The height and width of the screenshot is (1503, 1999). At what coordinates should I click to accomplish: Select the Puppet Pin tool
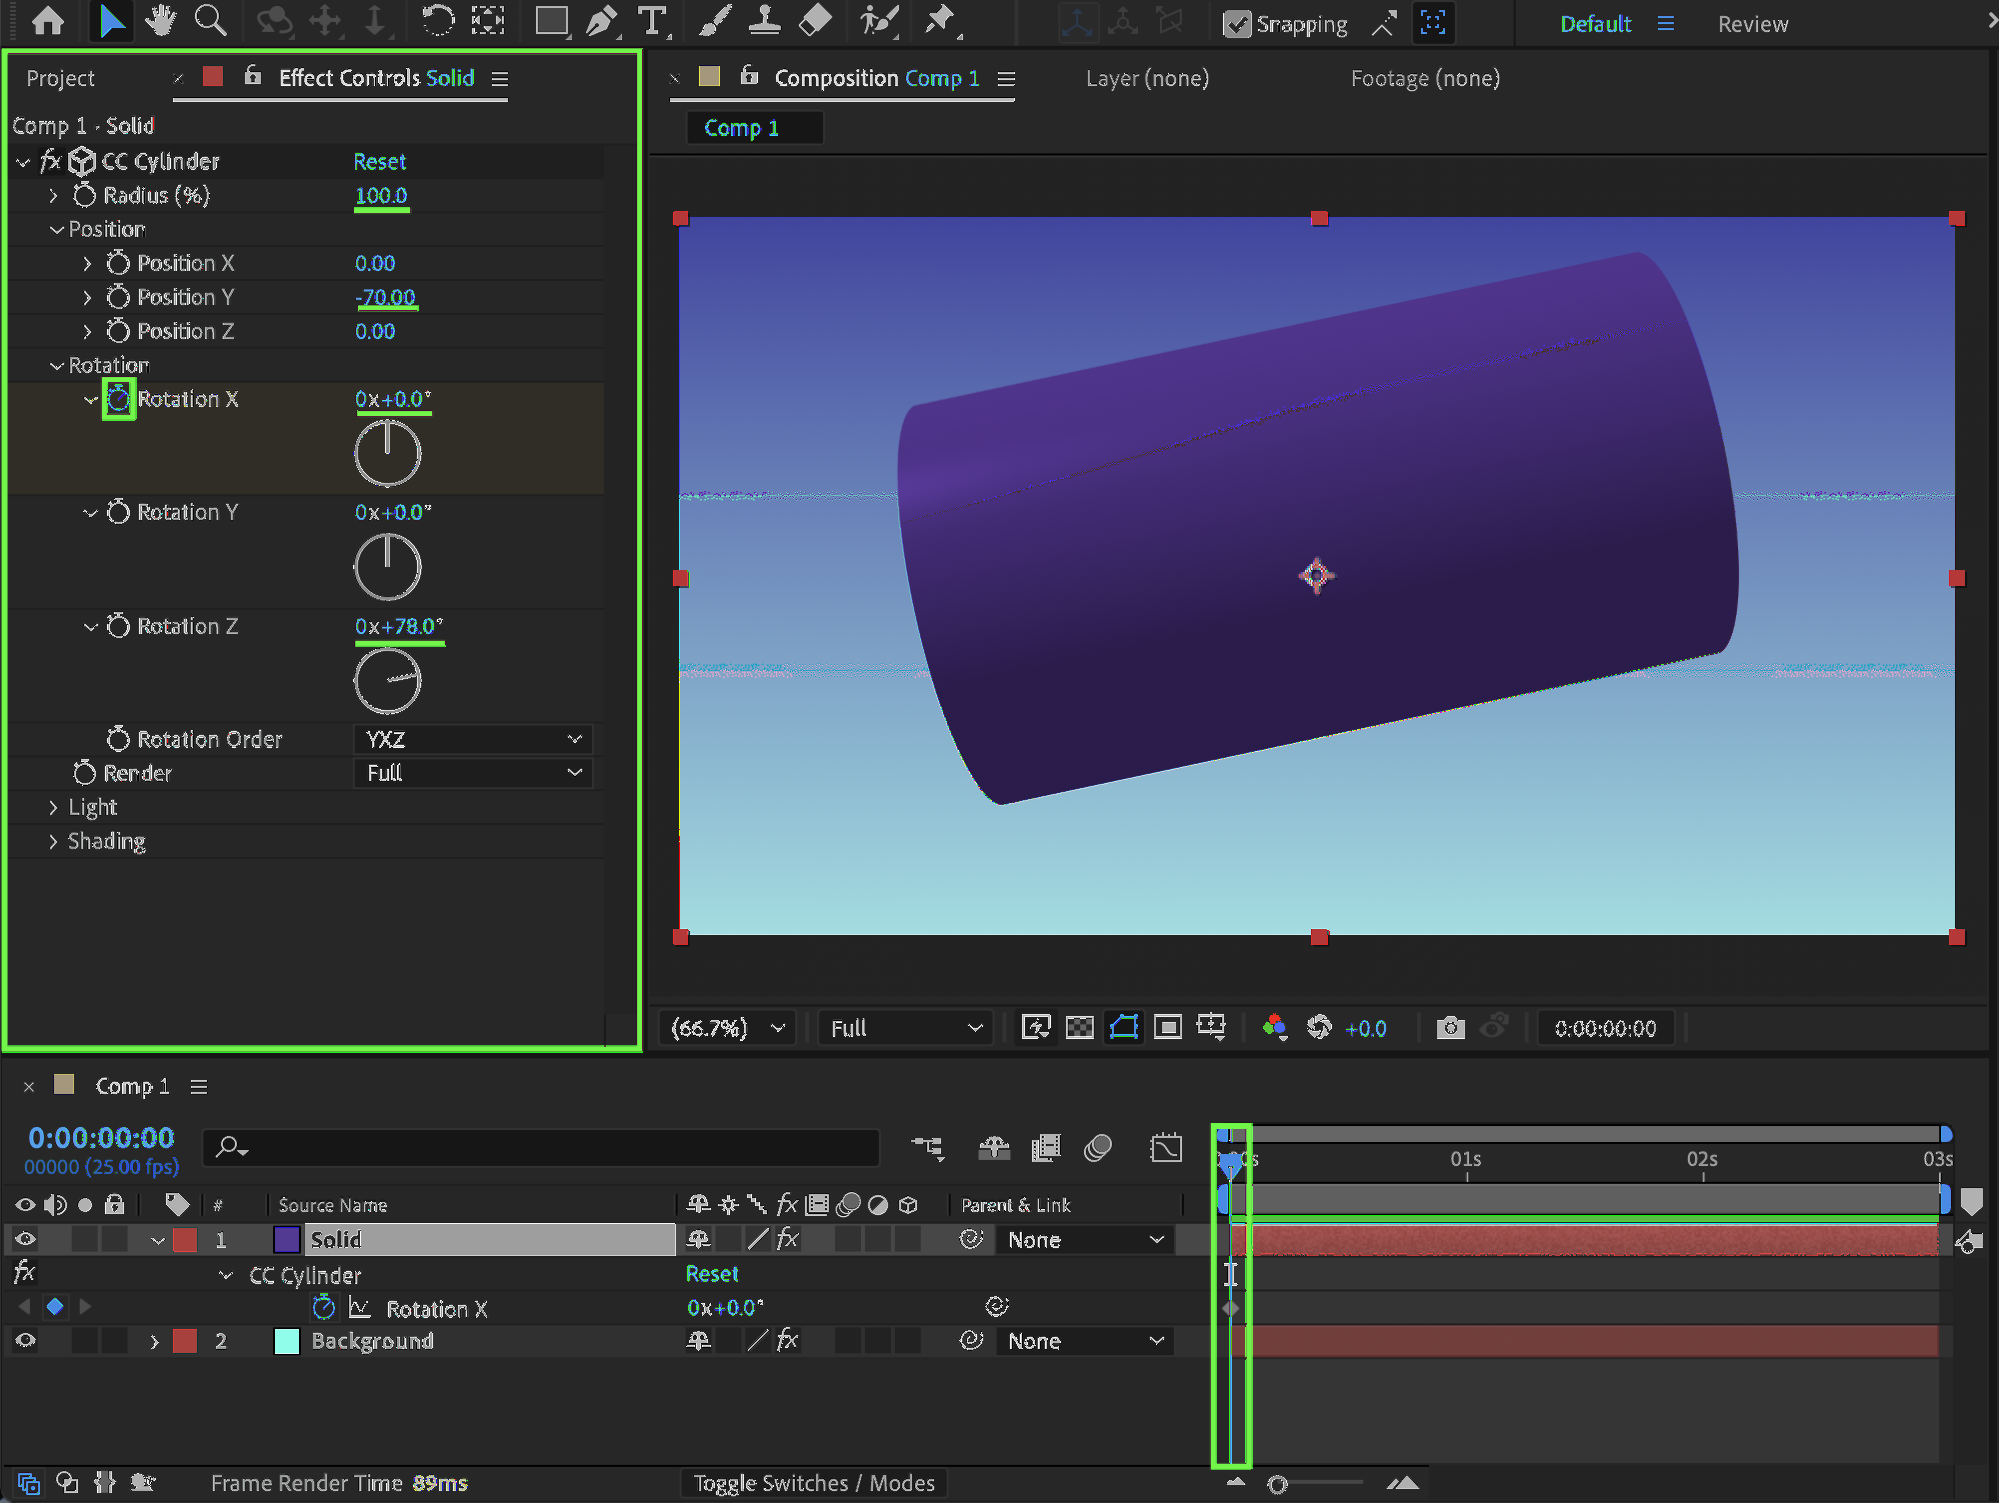[x=940, y=21]
